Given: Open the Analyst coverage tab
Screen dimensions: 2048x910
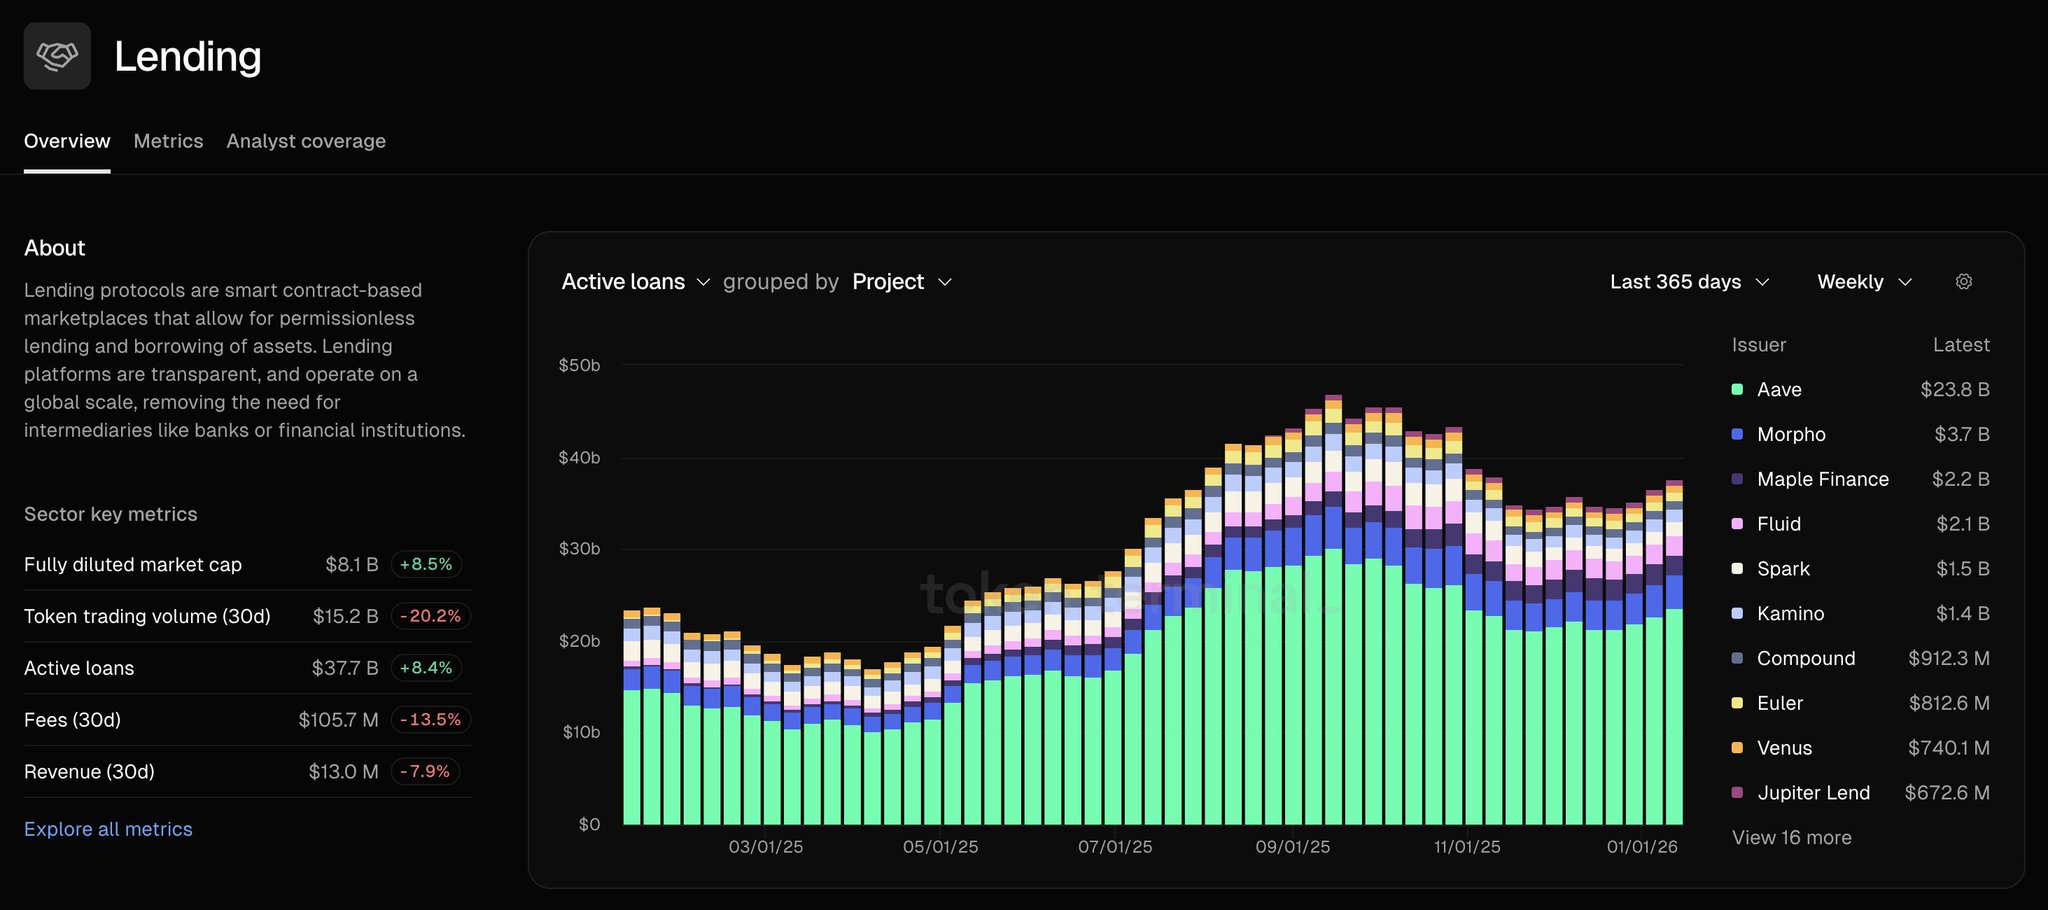Looking at the screenshot, I should point(306,141).
